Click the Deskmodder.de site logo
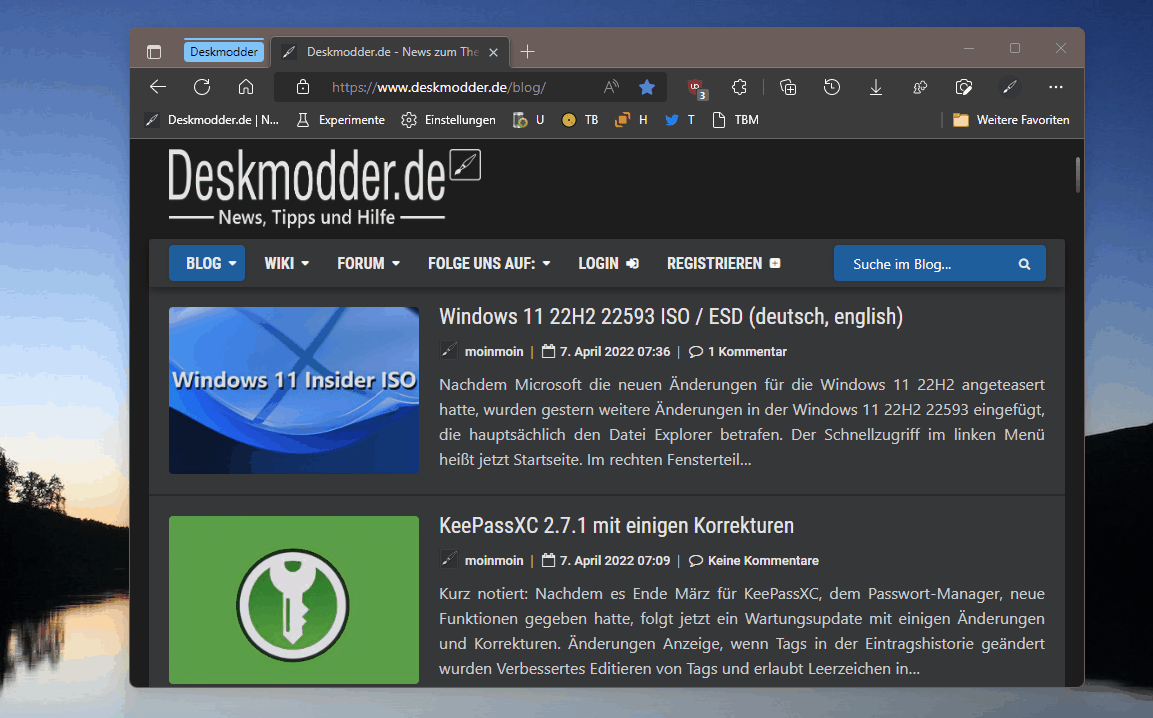This screenshot has height=718, width=1153. 324,187
